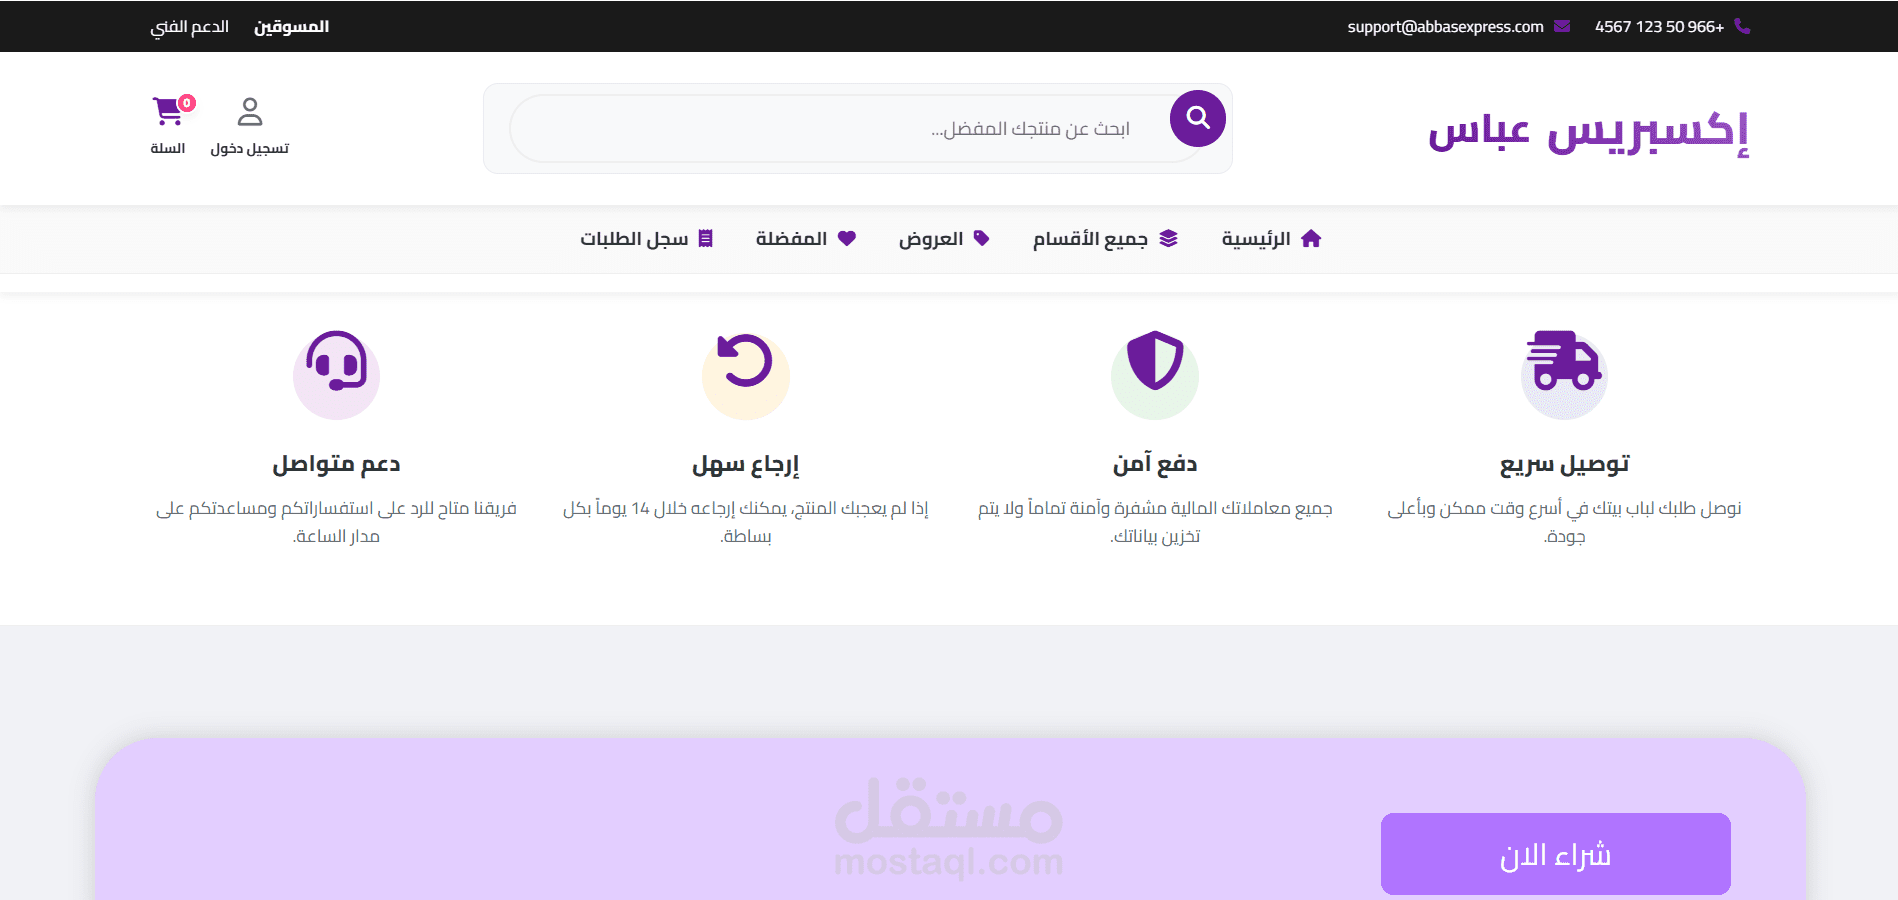Click the توصيل سريع heading
This screenshot has height=900, width=1898.
click(1564, 464)
